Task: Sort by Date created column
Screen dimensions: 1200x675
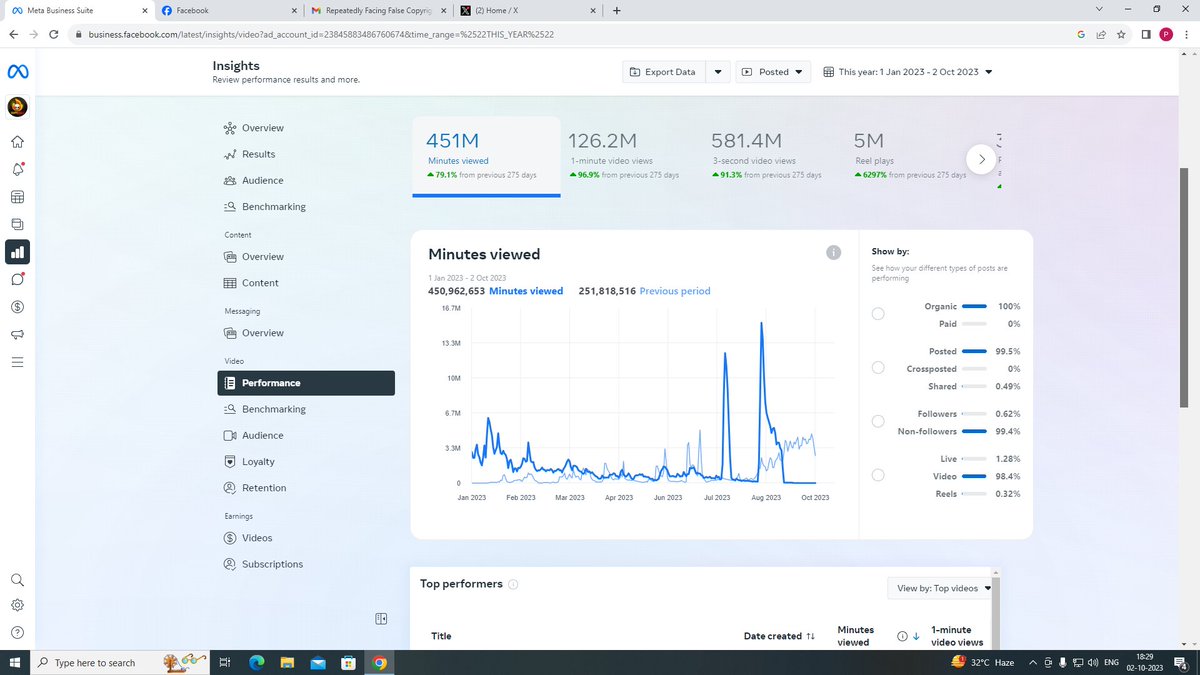Action: pyautogui.click(x=780, y=636)
